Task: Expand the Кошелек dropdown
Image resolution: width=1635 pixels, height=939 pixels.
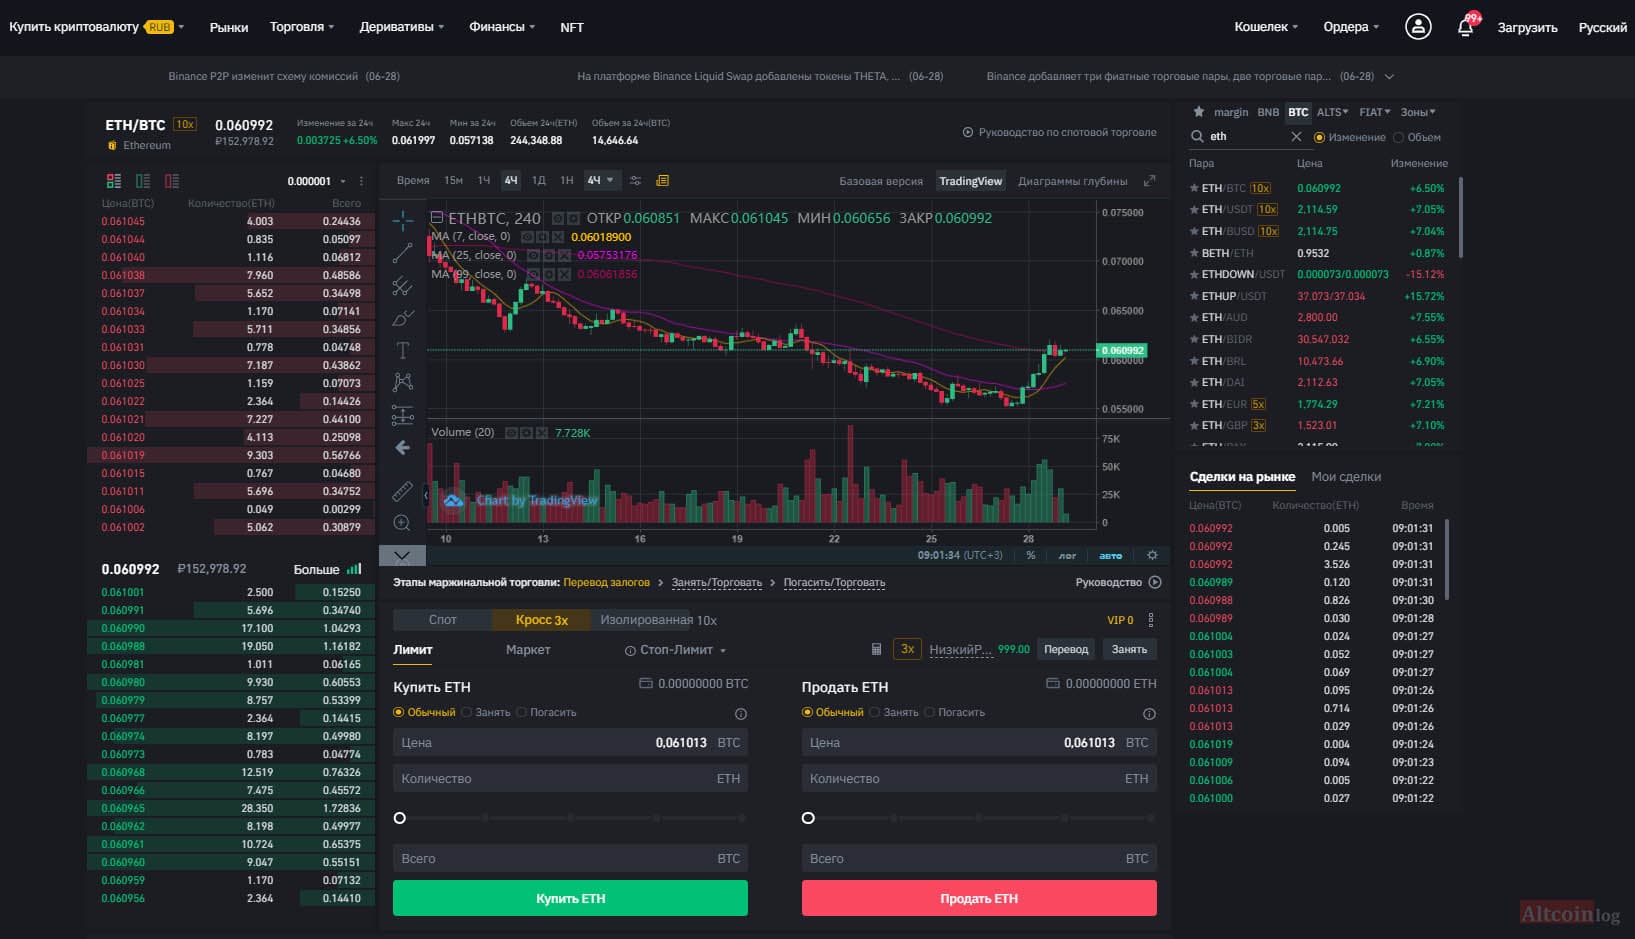Action: tap(1266, 27)
